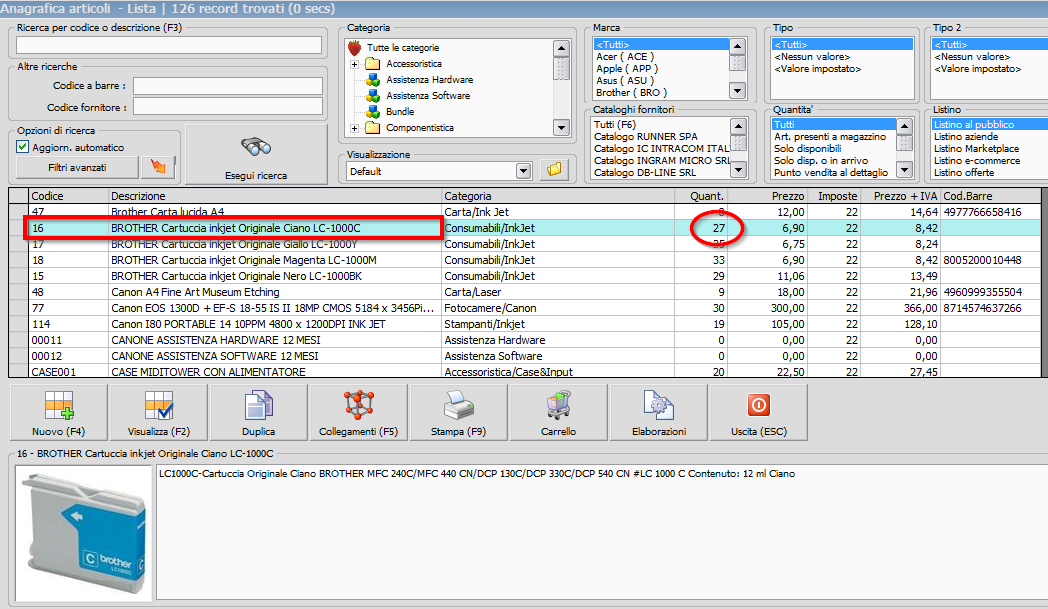The image size is (1048, 609).
Task: Click the Esegui ricerca label
Action: pos(256,176)
